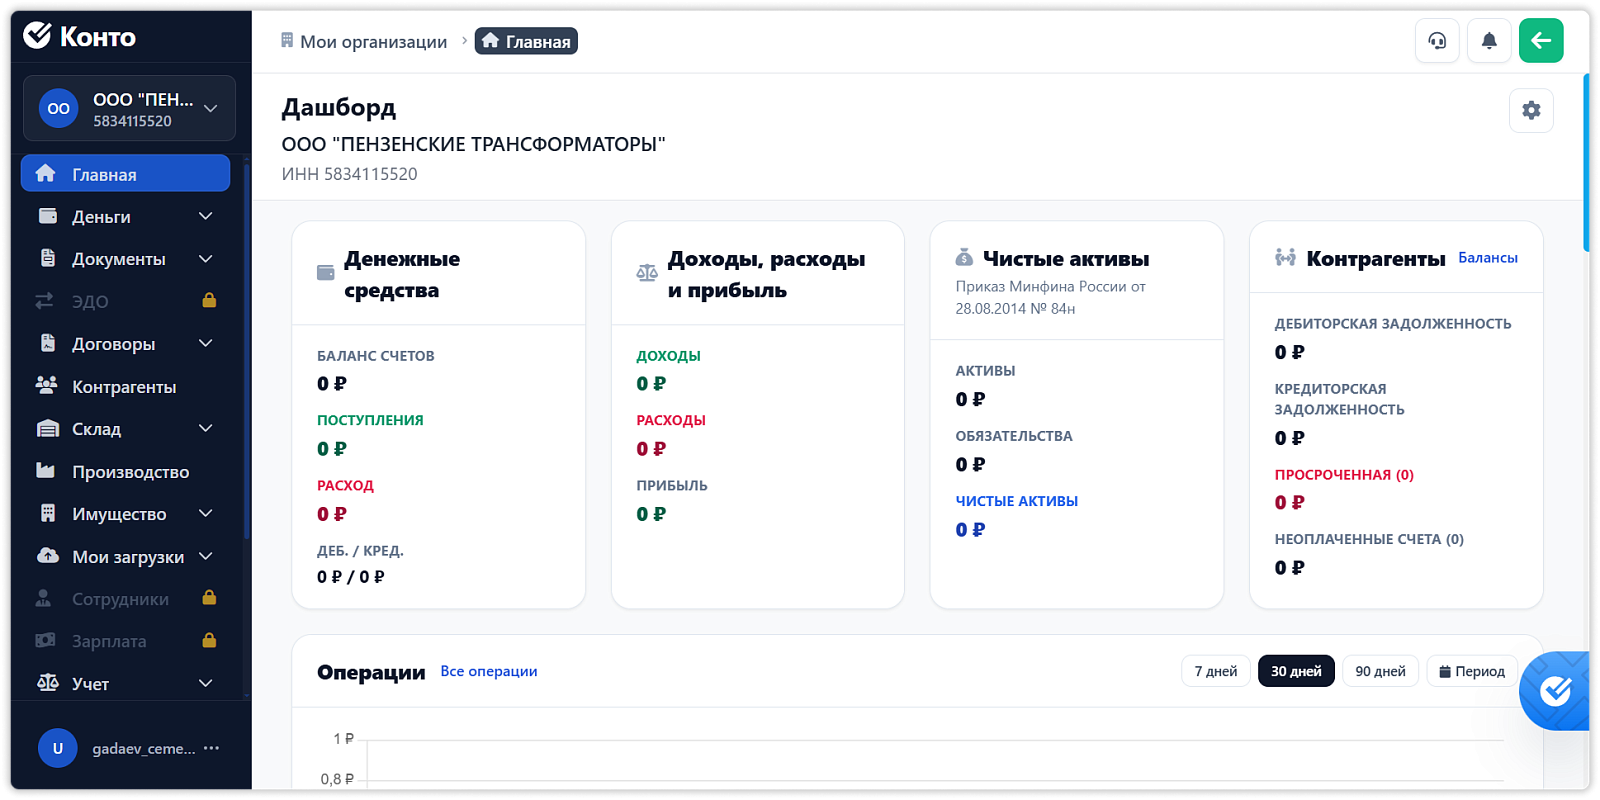
Task: Select the 7 дней period
Action: point(1215,671)
